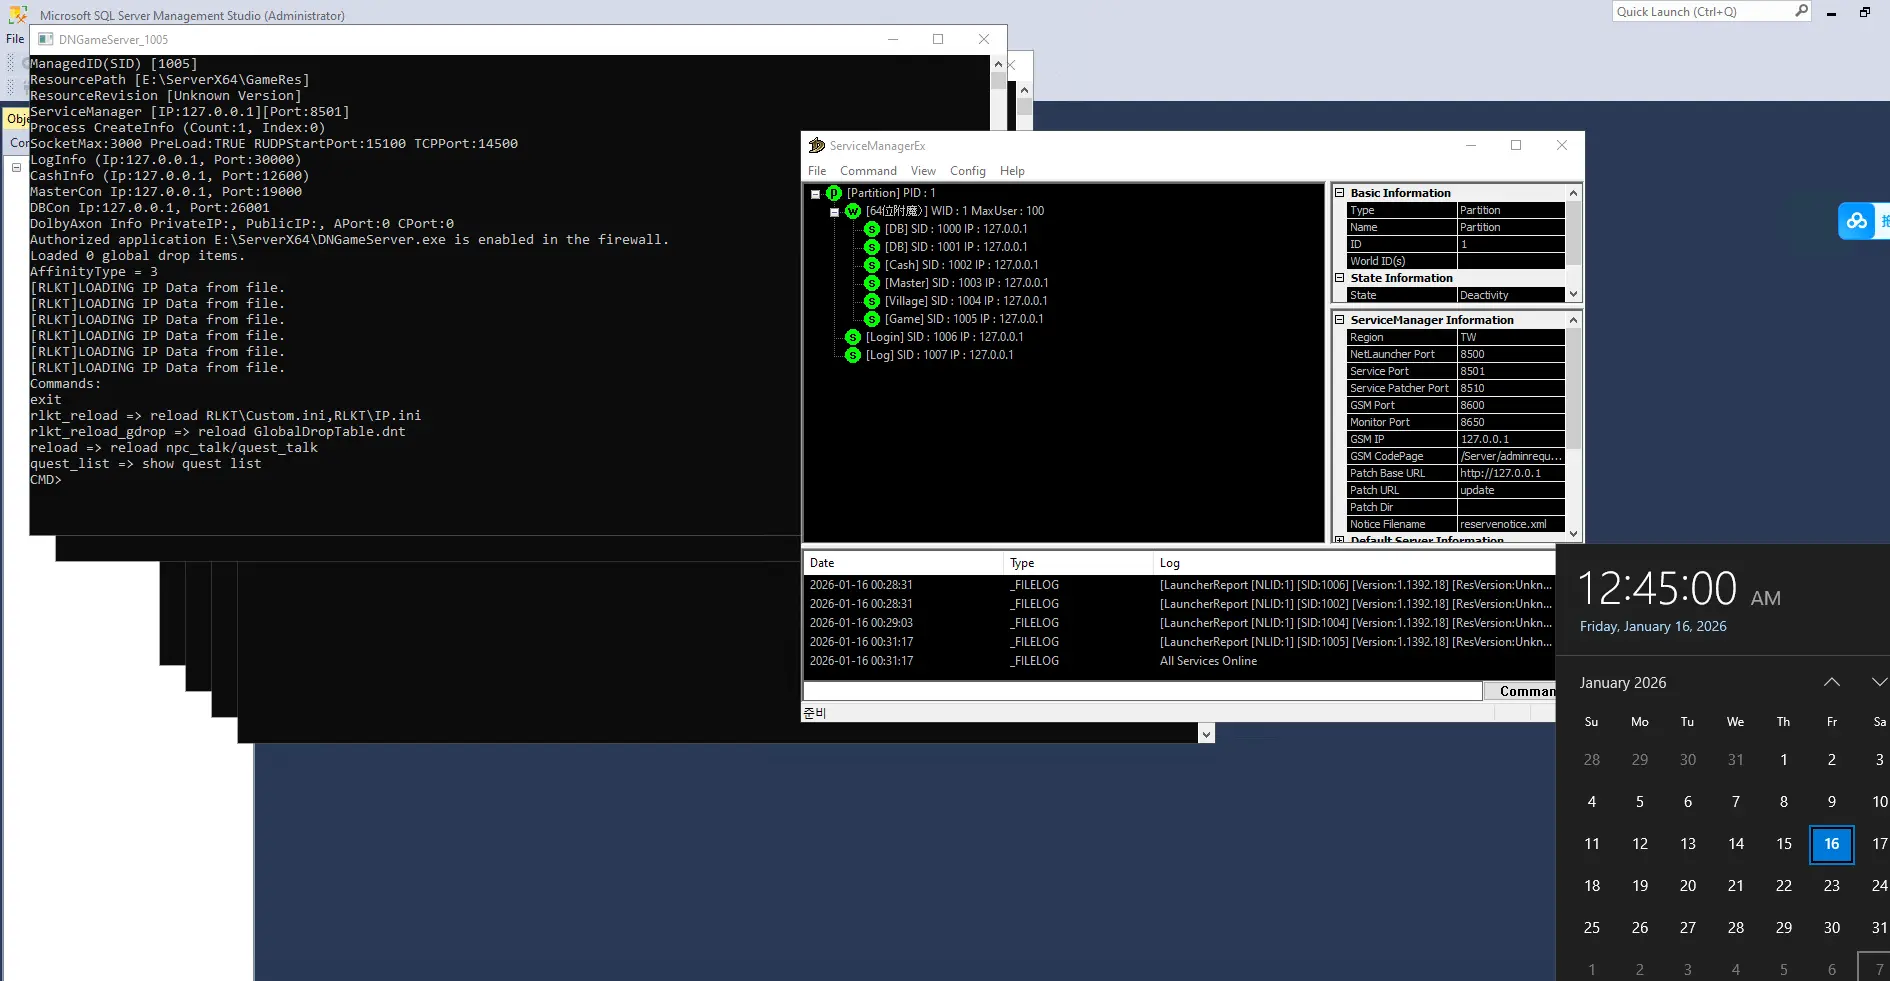Click the blue cloud widget icon at right edge
The height and width of the screenshot is (981, 1890).
1857,221
